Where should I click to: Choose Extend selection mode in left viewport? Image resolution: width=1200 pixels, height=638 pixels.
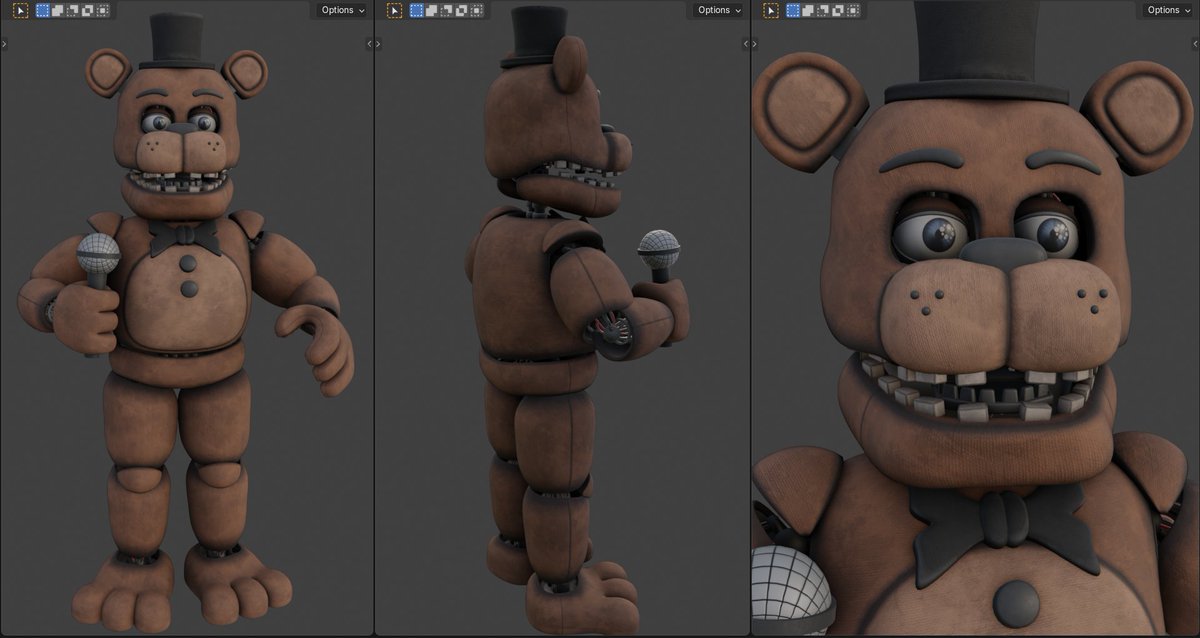(57, 10)
